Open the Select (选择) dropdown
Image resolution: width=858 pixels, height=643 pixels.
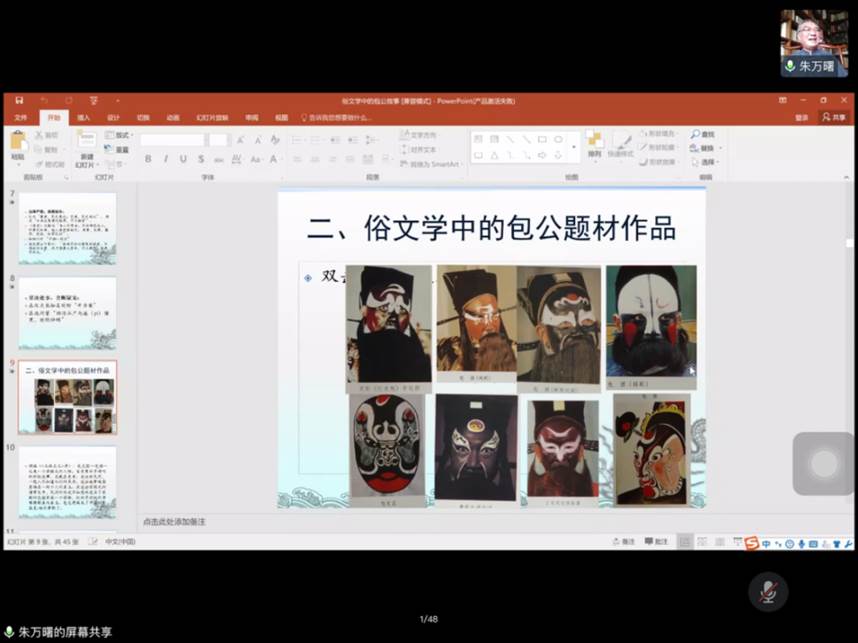[x=707, y=162]
